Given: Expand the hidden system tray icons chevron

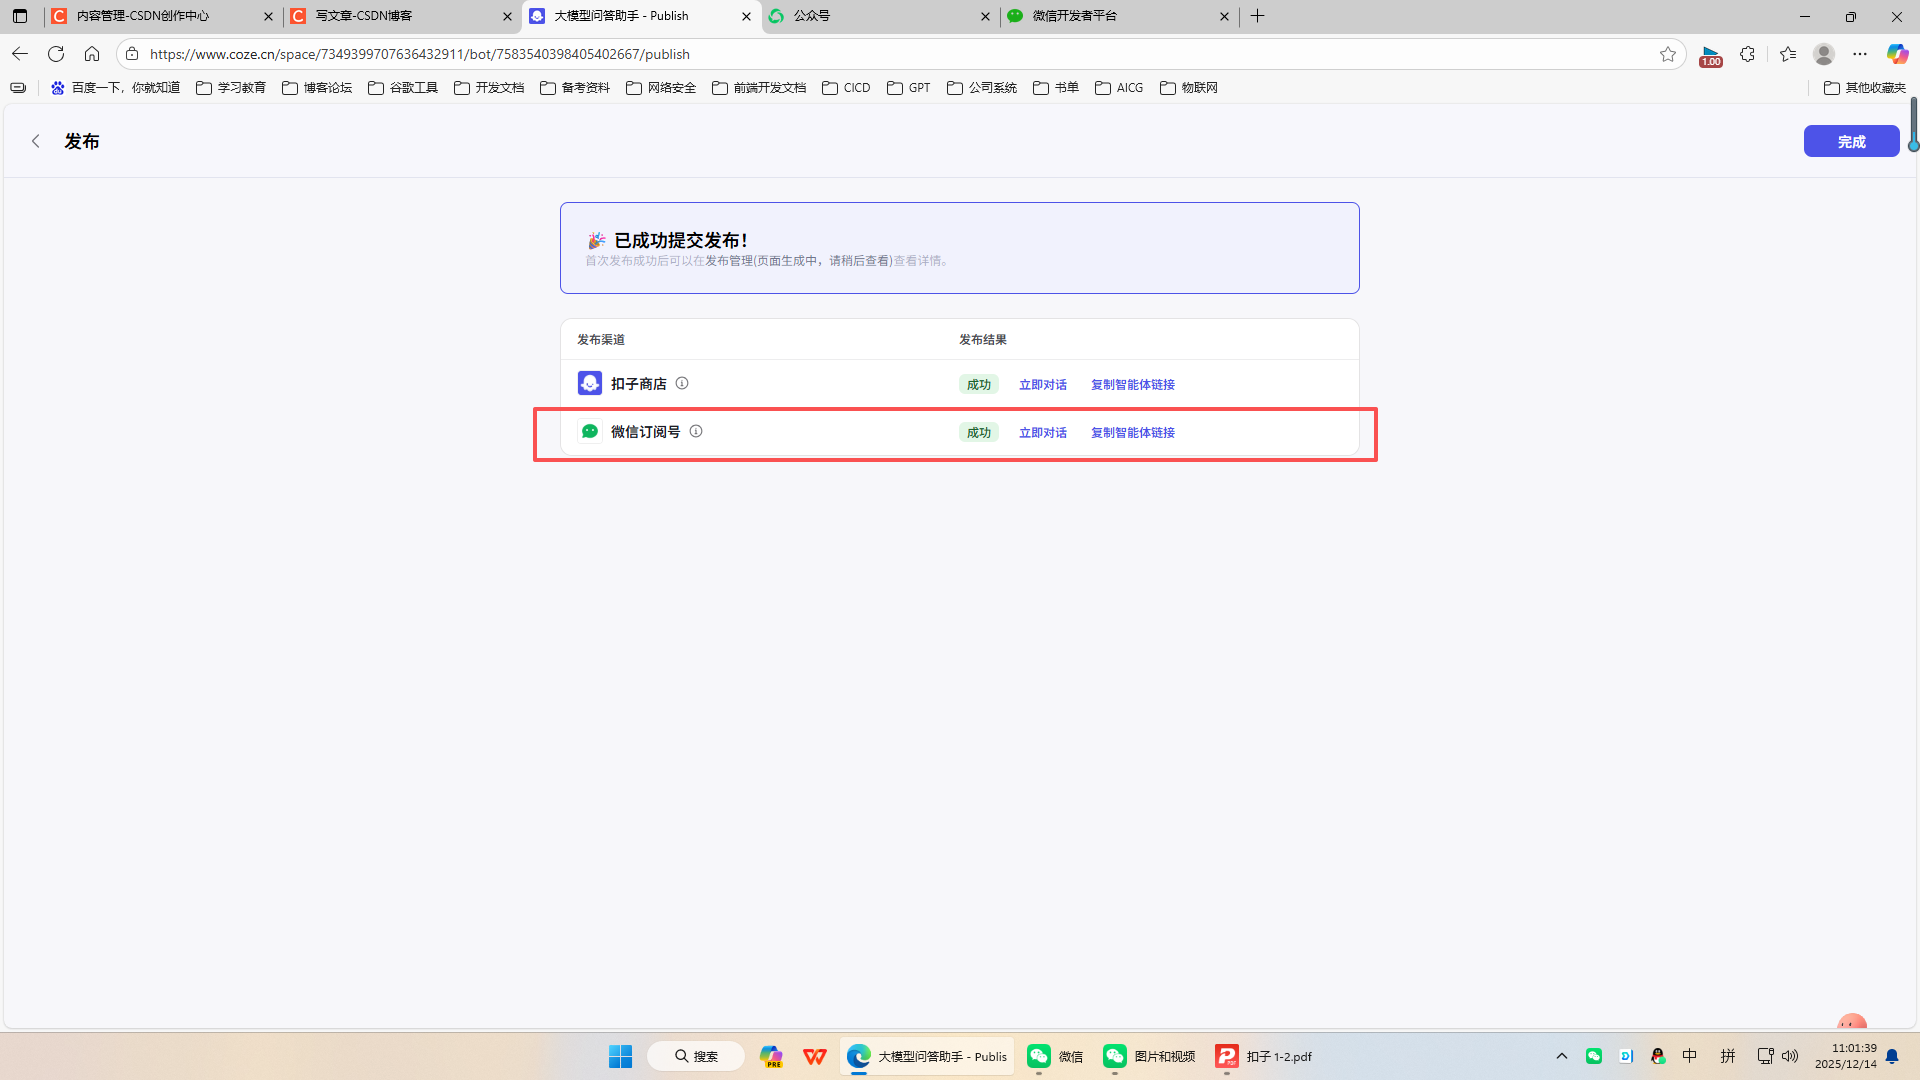Looking at the screenshot, I should [1561, 1056].
